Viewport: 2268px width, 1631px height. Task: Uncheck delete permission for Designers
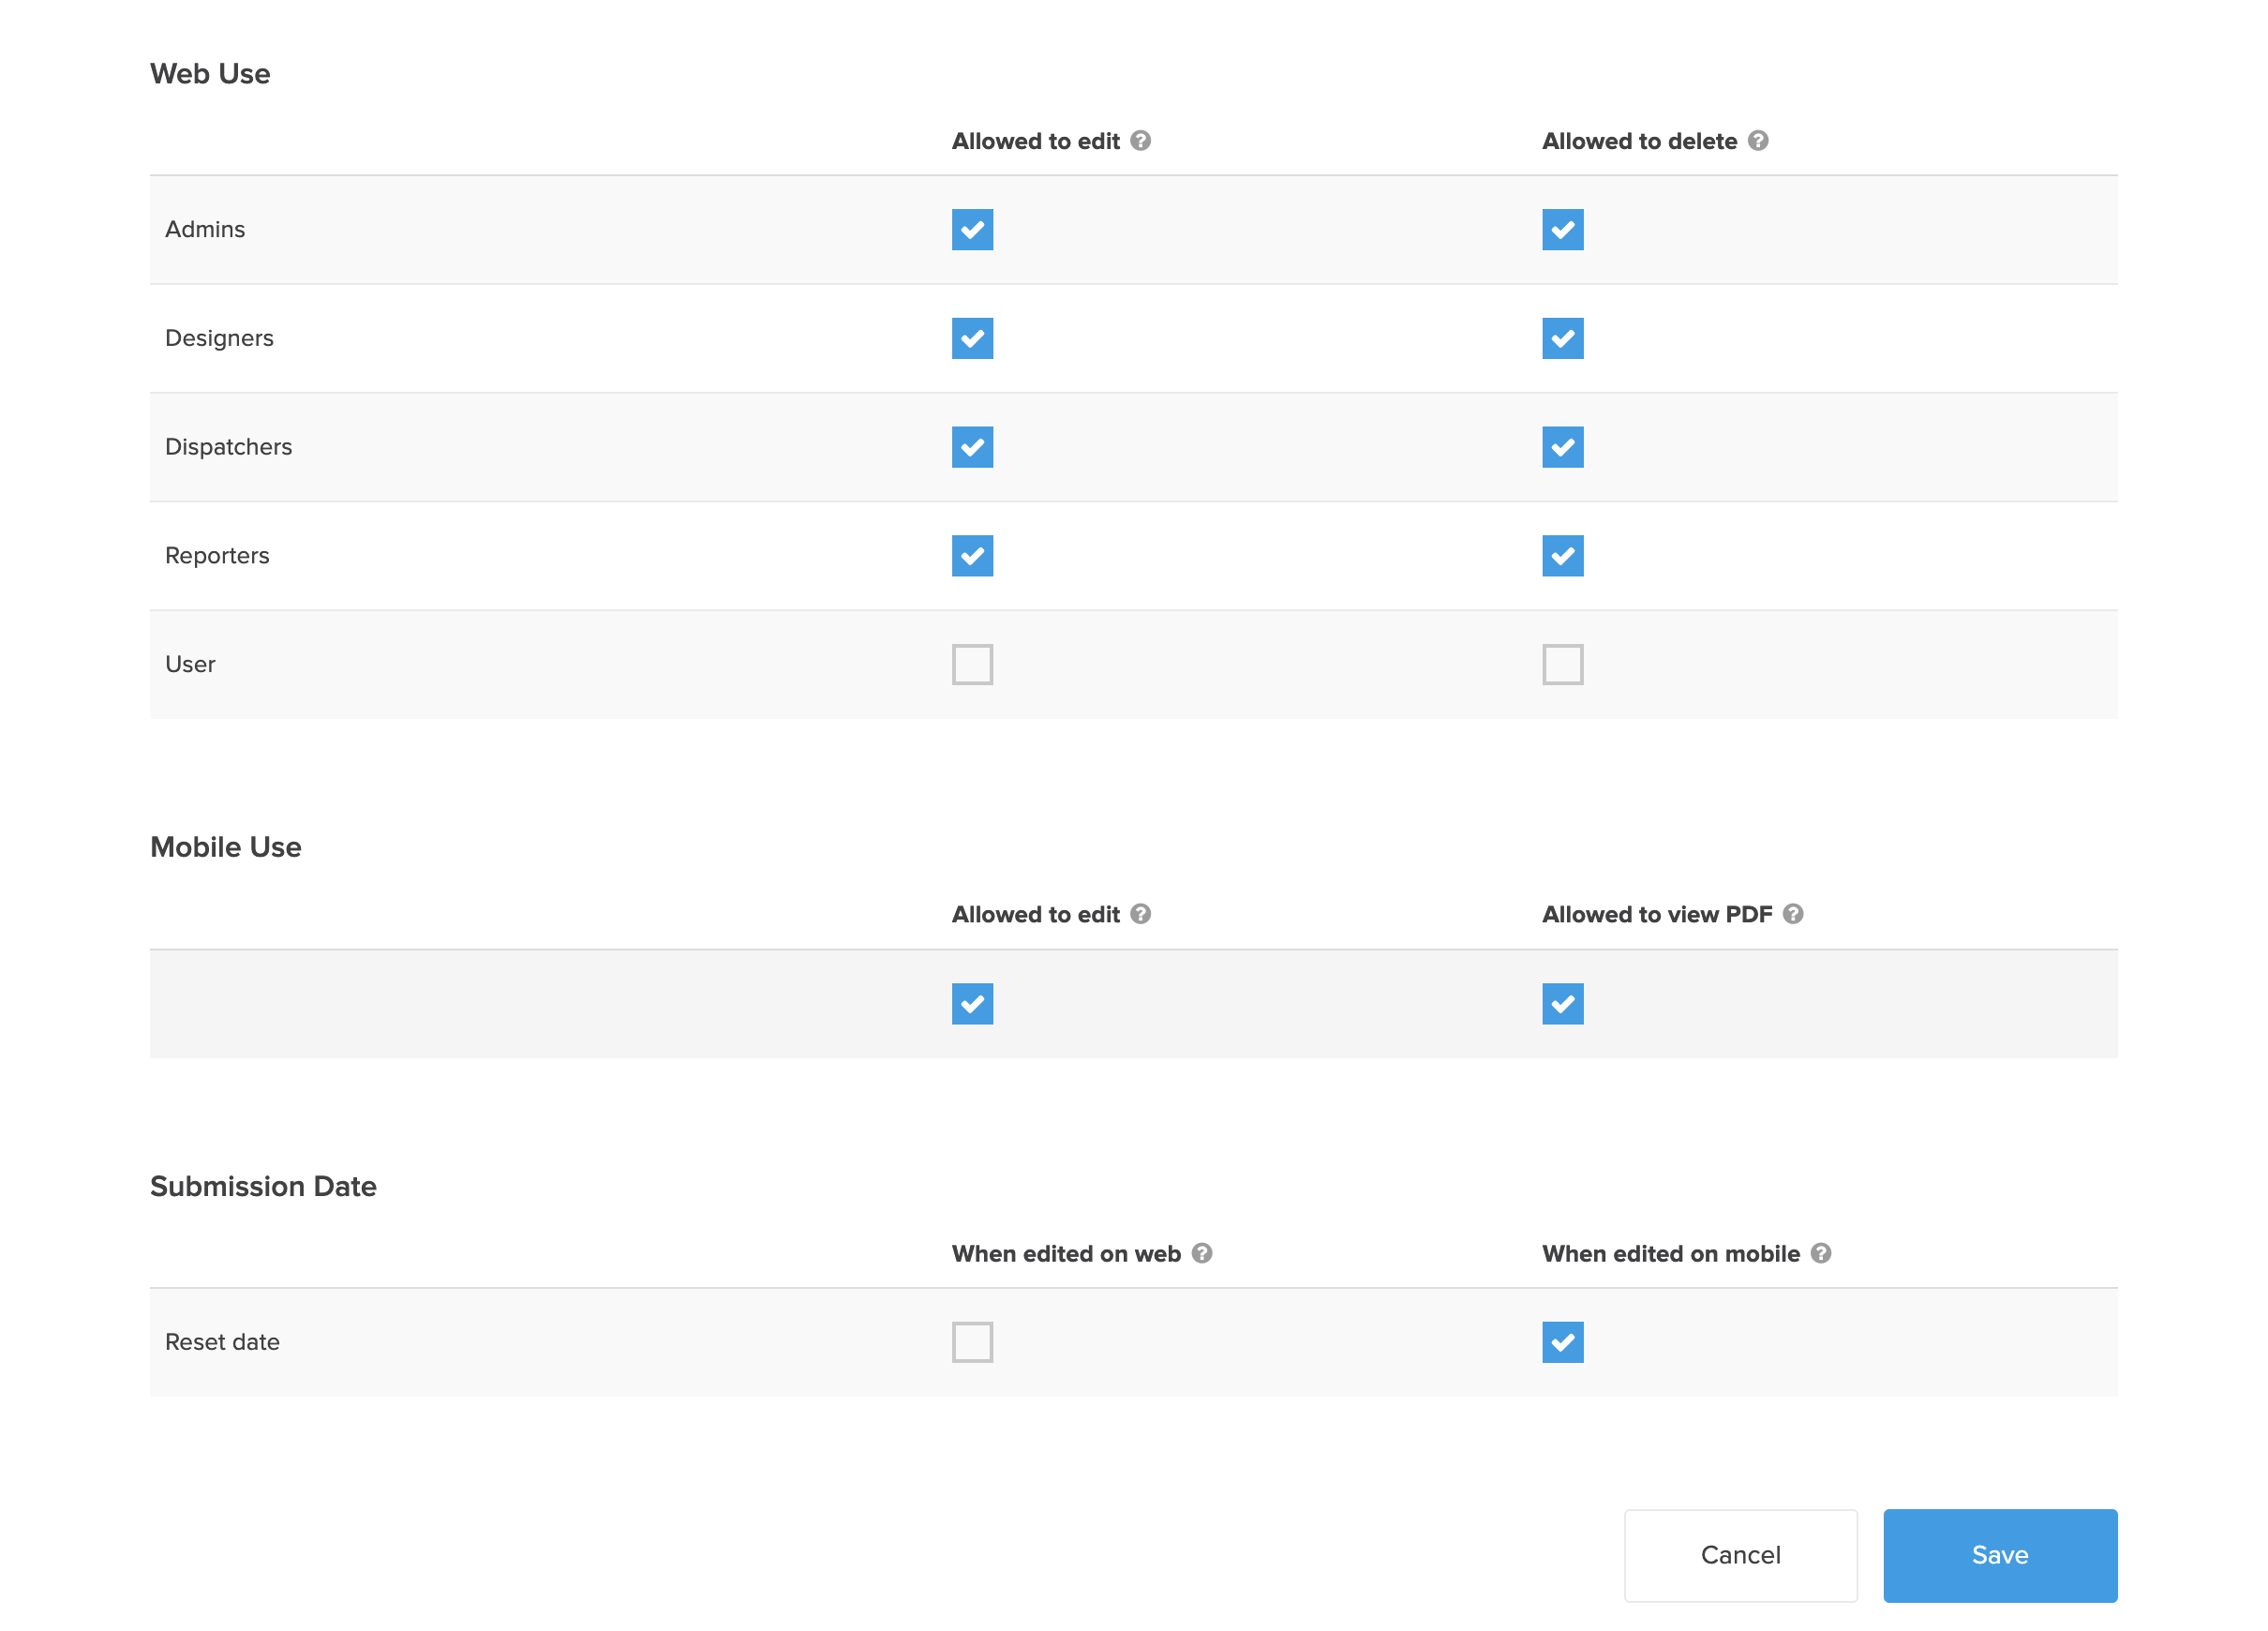click(x=1562, y=338)
